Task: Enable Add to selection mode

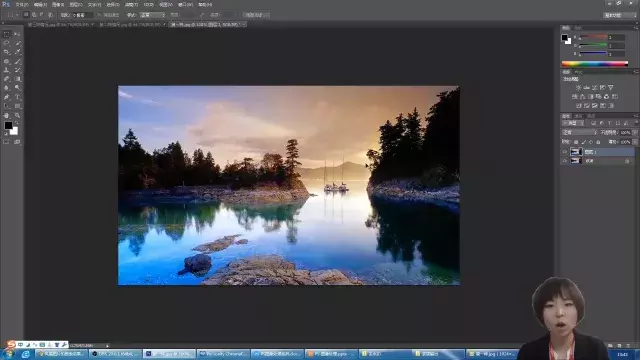Action: (x=34, y=15)
